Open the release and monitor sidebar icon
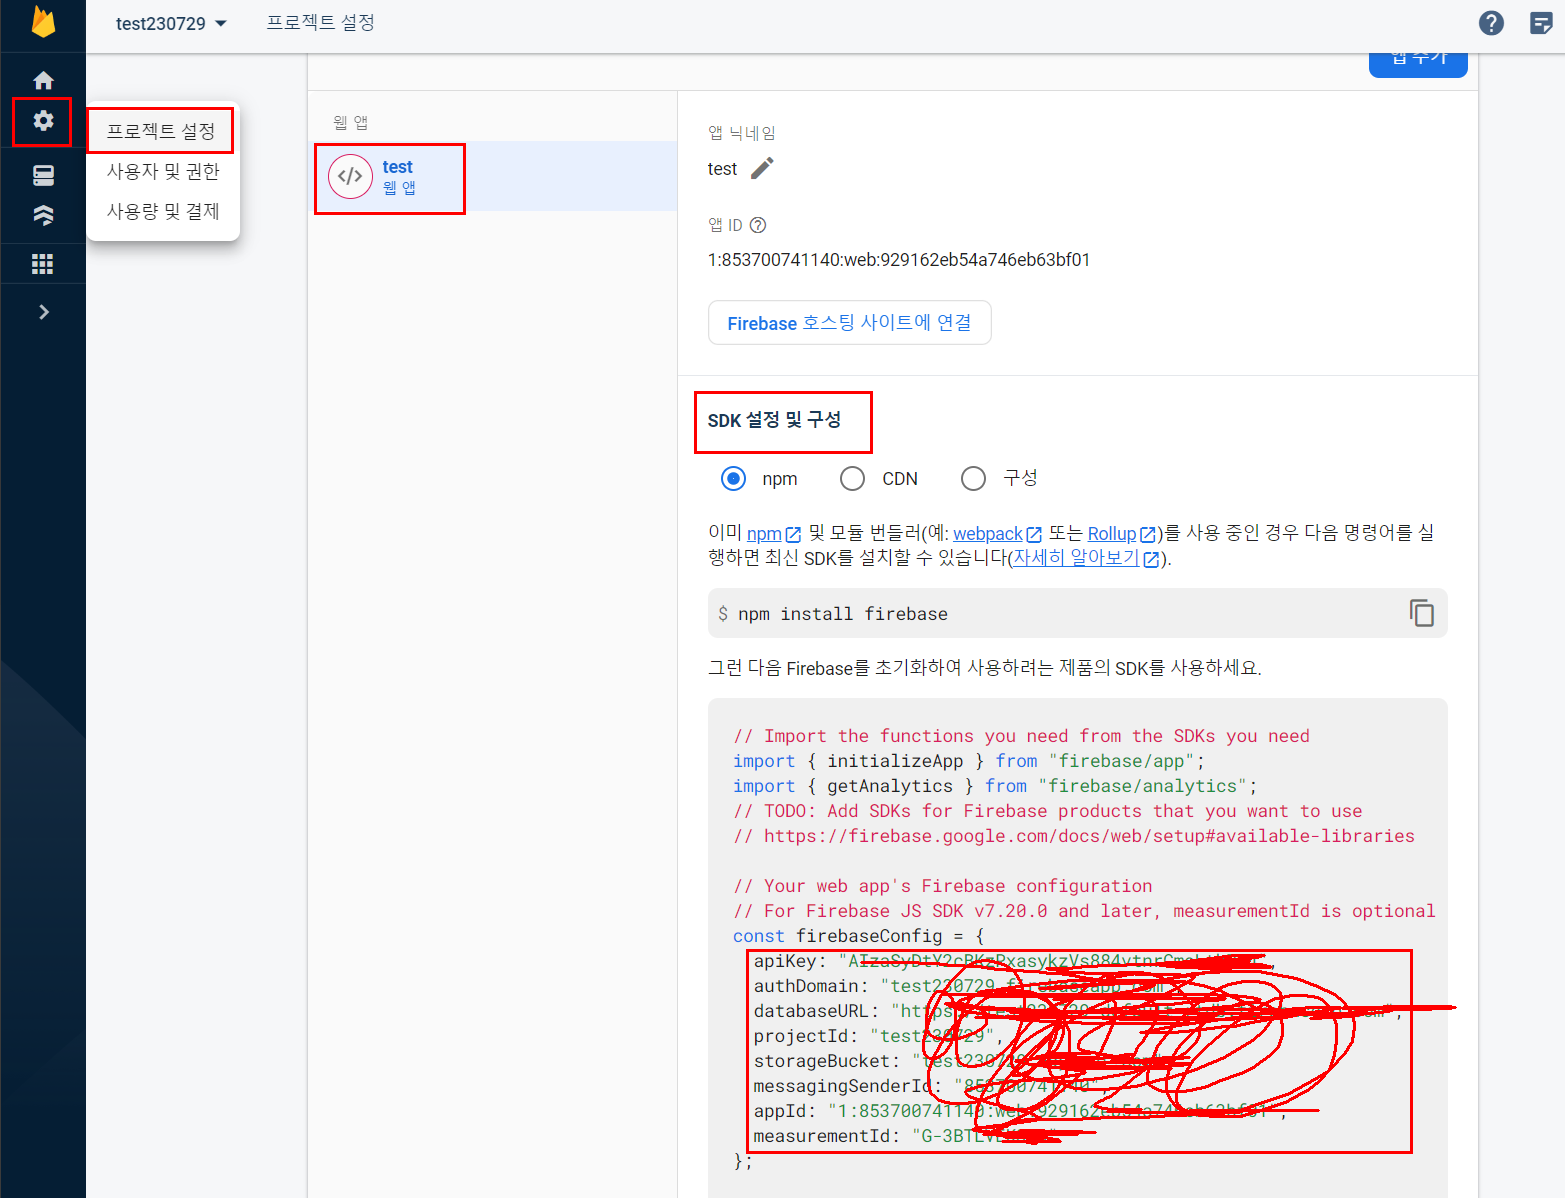The width and height of the screenshot is (1565, 1198). click(x=43, y=215)
